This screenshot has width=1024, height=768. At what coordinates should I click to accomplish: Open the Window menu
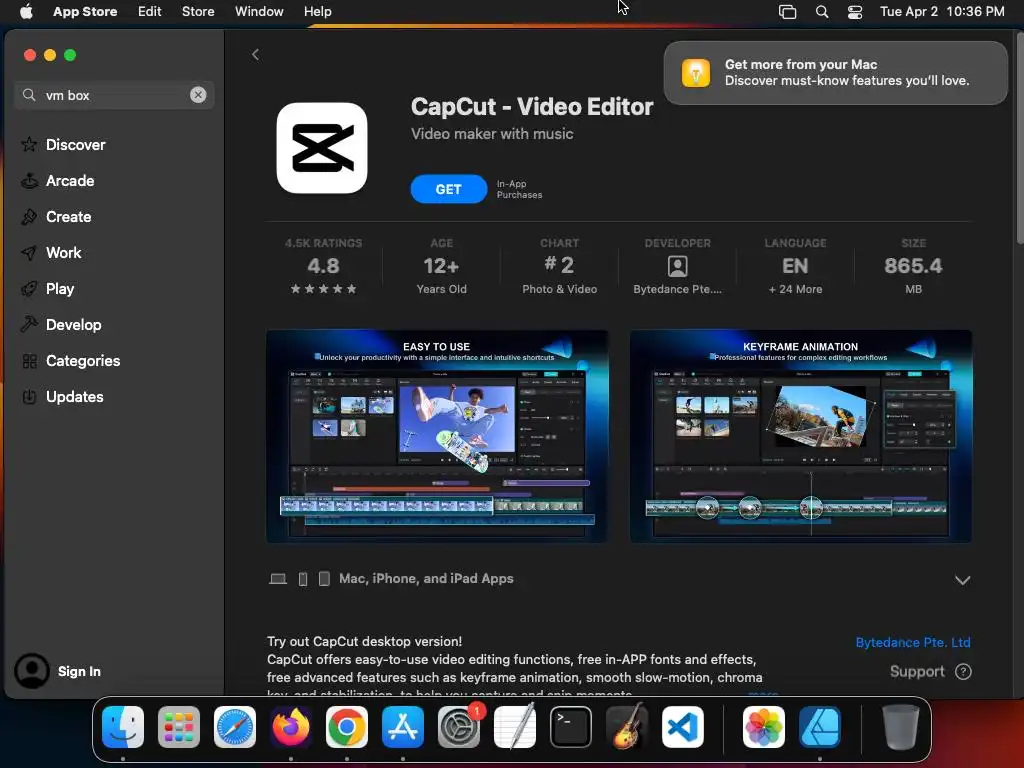pos(259,11)
